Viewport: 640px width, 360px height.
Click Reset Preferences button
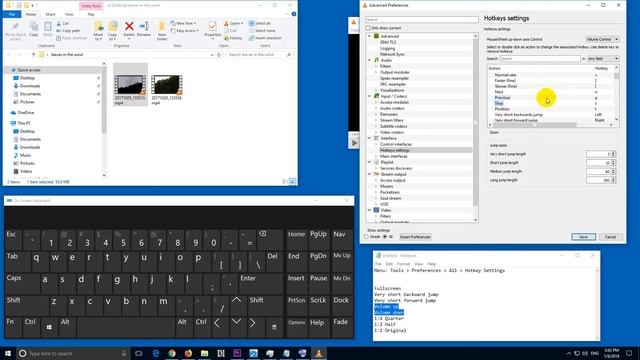click(x=415, y=237)
